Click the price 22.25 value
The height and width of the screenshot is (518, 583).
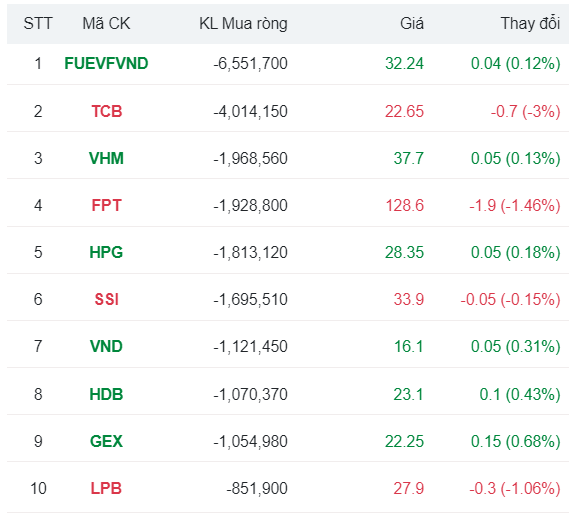[405, 441]
